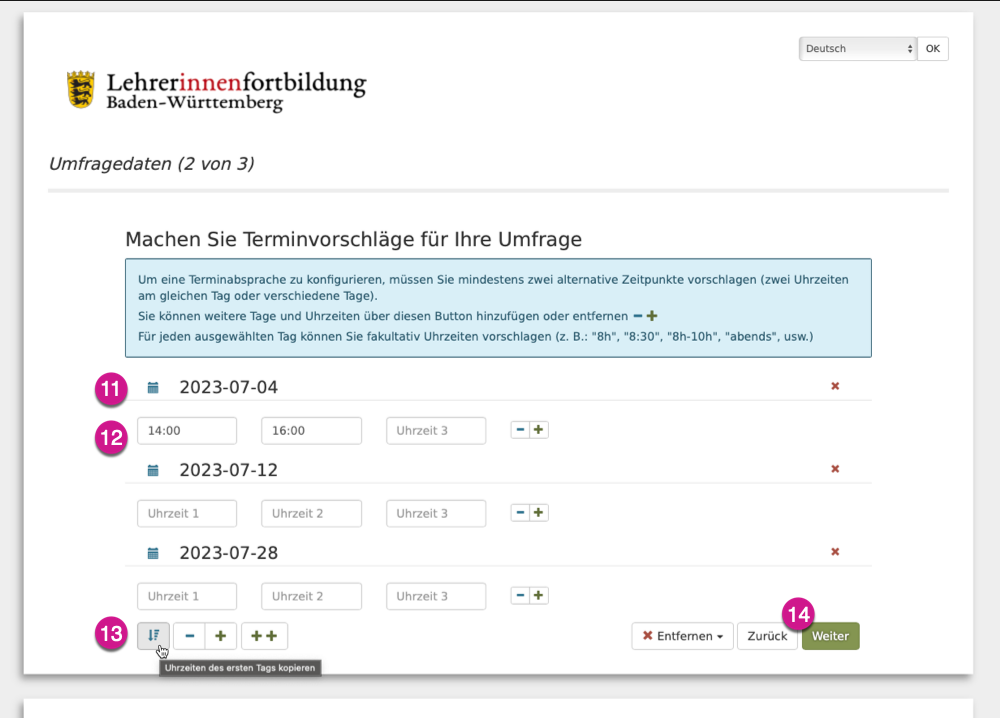Click Uhrzeit 3 field under 2023-07-04
The image size is (1000, 718).
click(436, 431)
